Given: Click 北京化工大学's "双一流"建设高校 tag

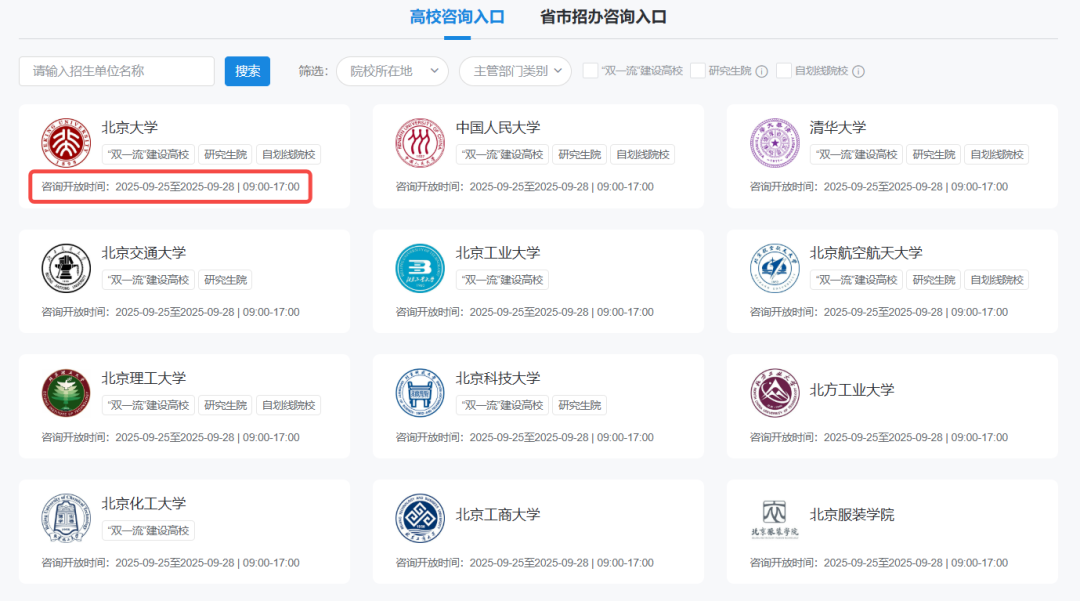Looking at the screenshot, I should [x=148, y=530].
